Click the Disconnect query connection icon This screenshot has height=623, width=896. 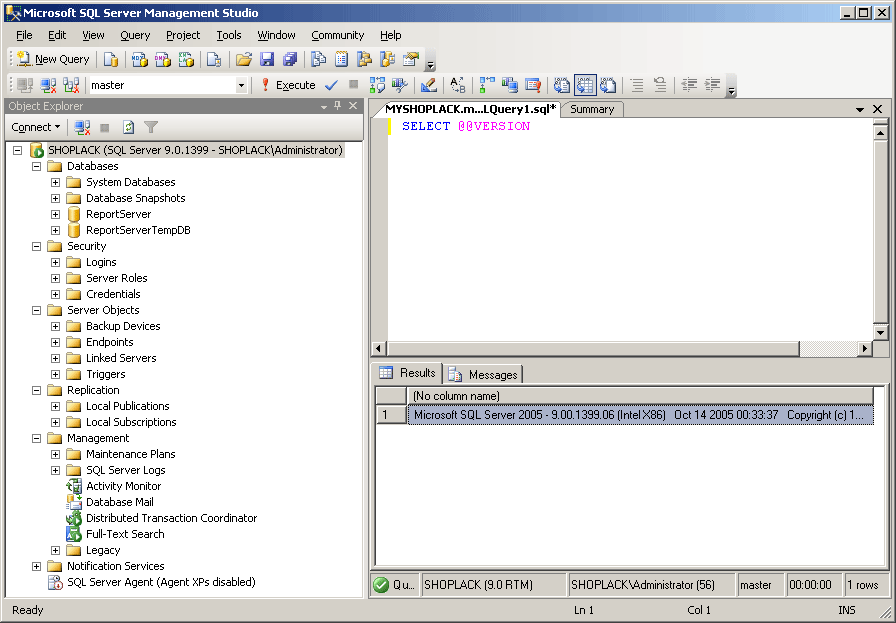coord(49,85)
